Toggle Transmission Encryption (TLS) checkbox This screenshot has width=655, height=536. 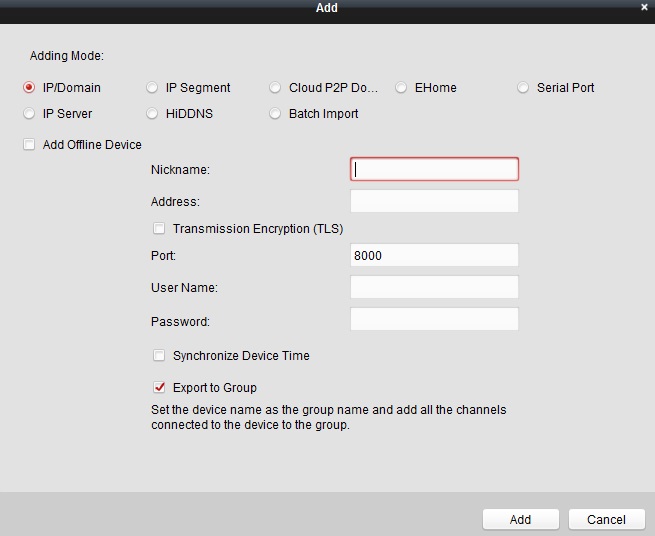click(x=159, y=229)
